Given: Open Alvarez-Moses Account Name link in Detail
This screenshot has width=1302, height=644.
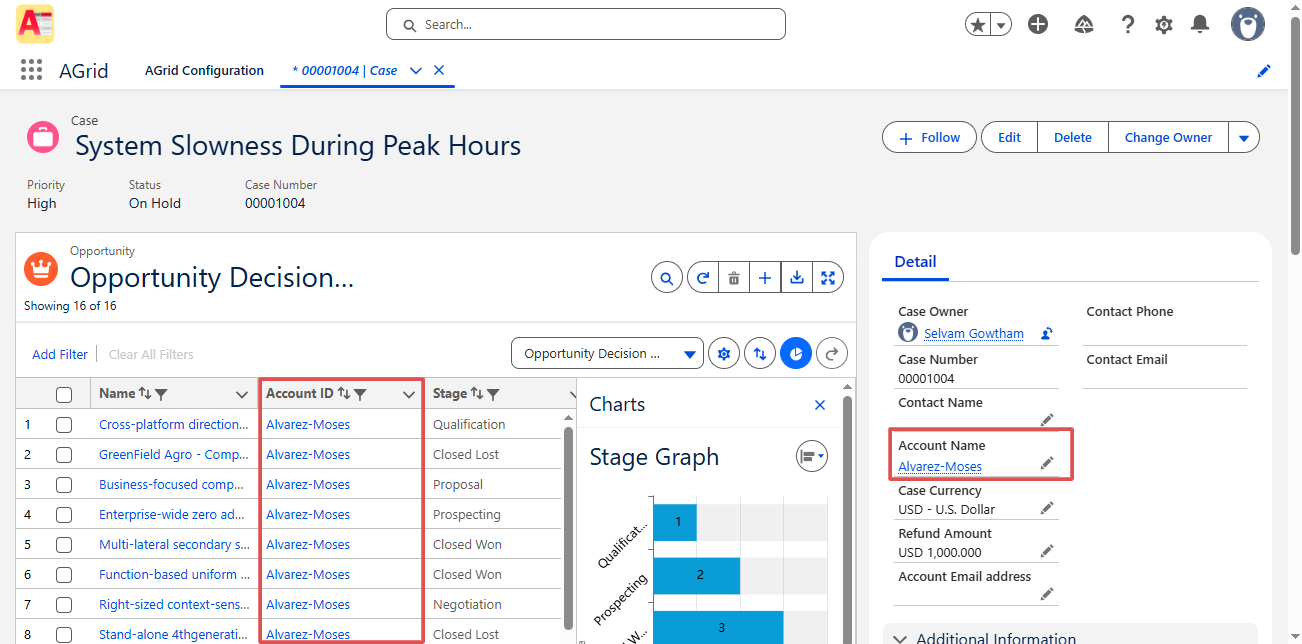Looking at the screenshot, I should click(940, 467).
